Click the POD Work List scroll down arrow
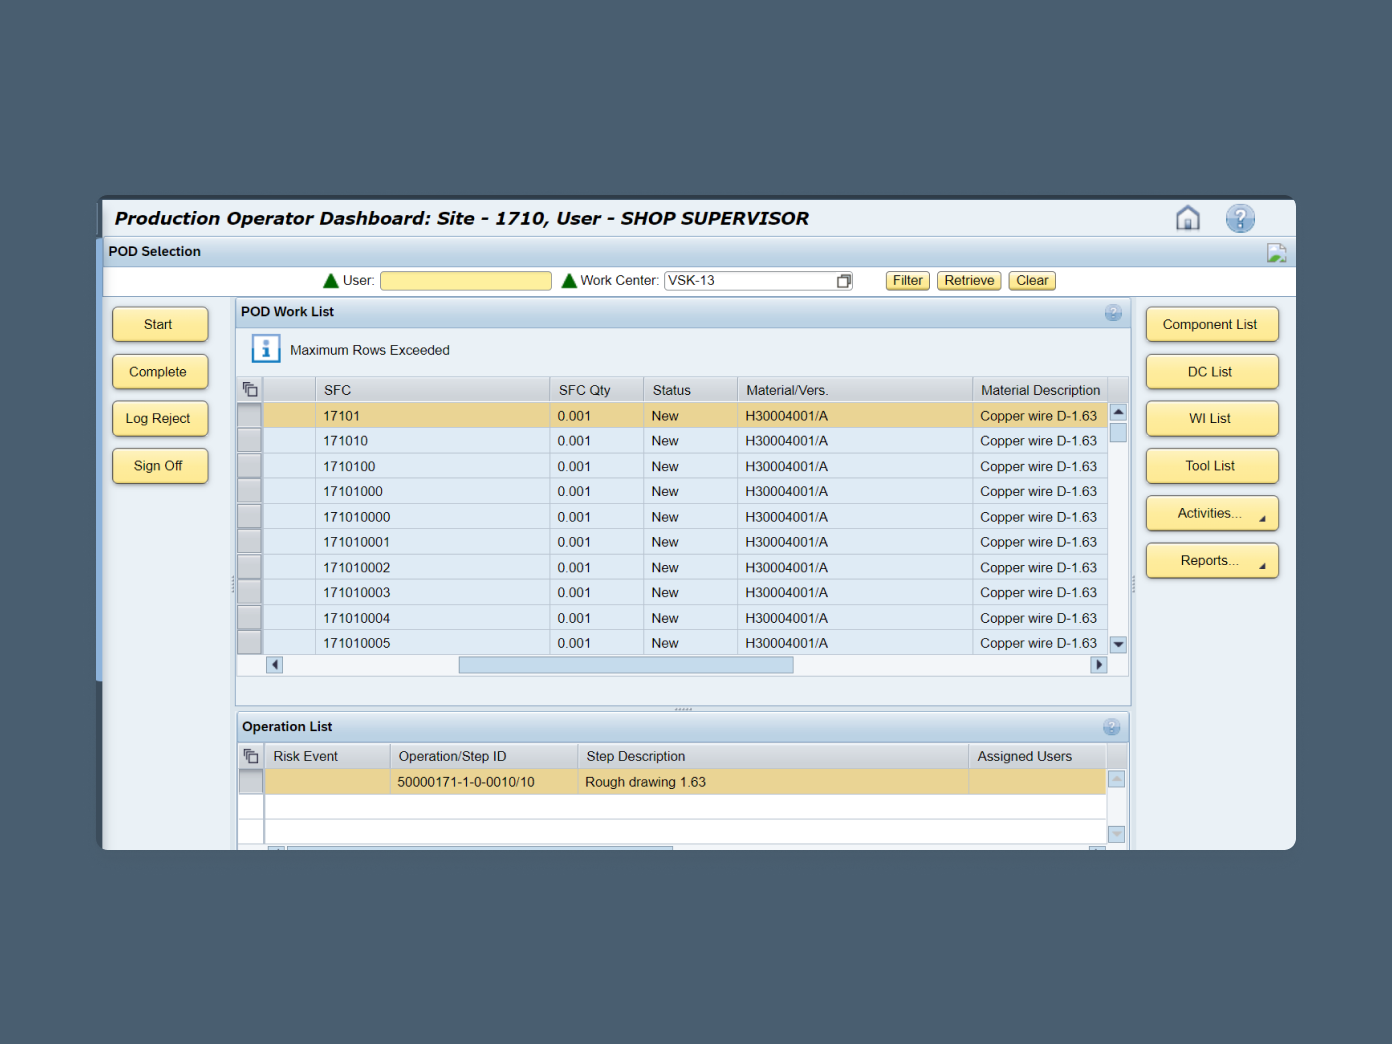Screen dimensions: 1393x1045 click(x=1118, y=645)
